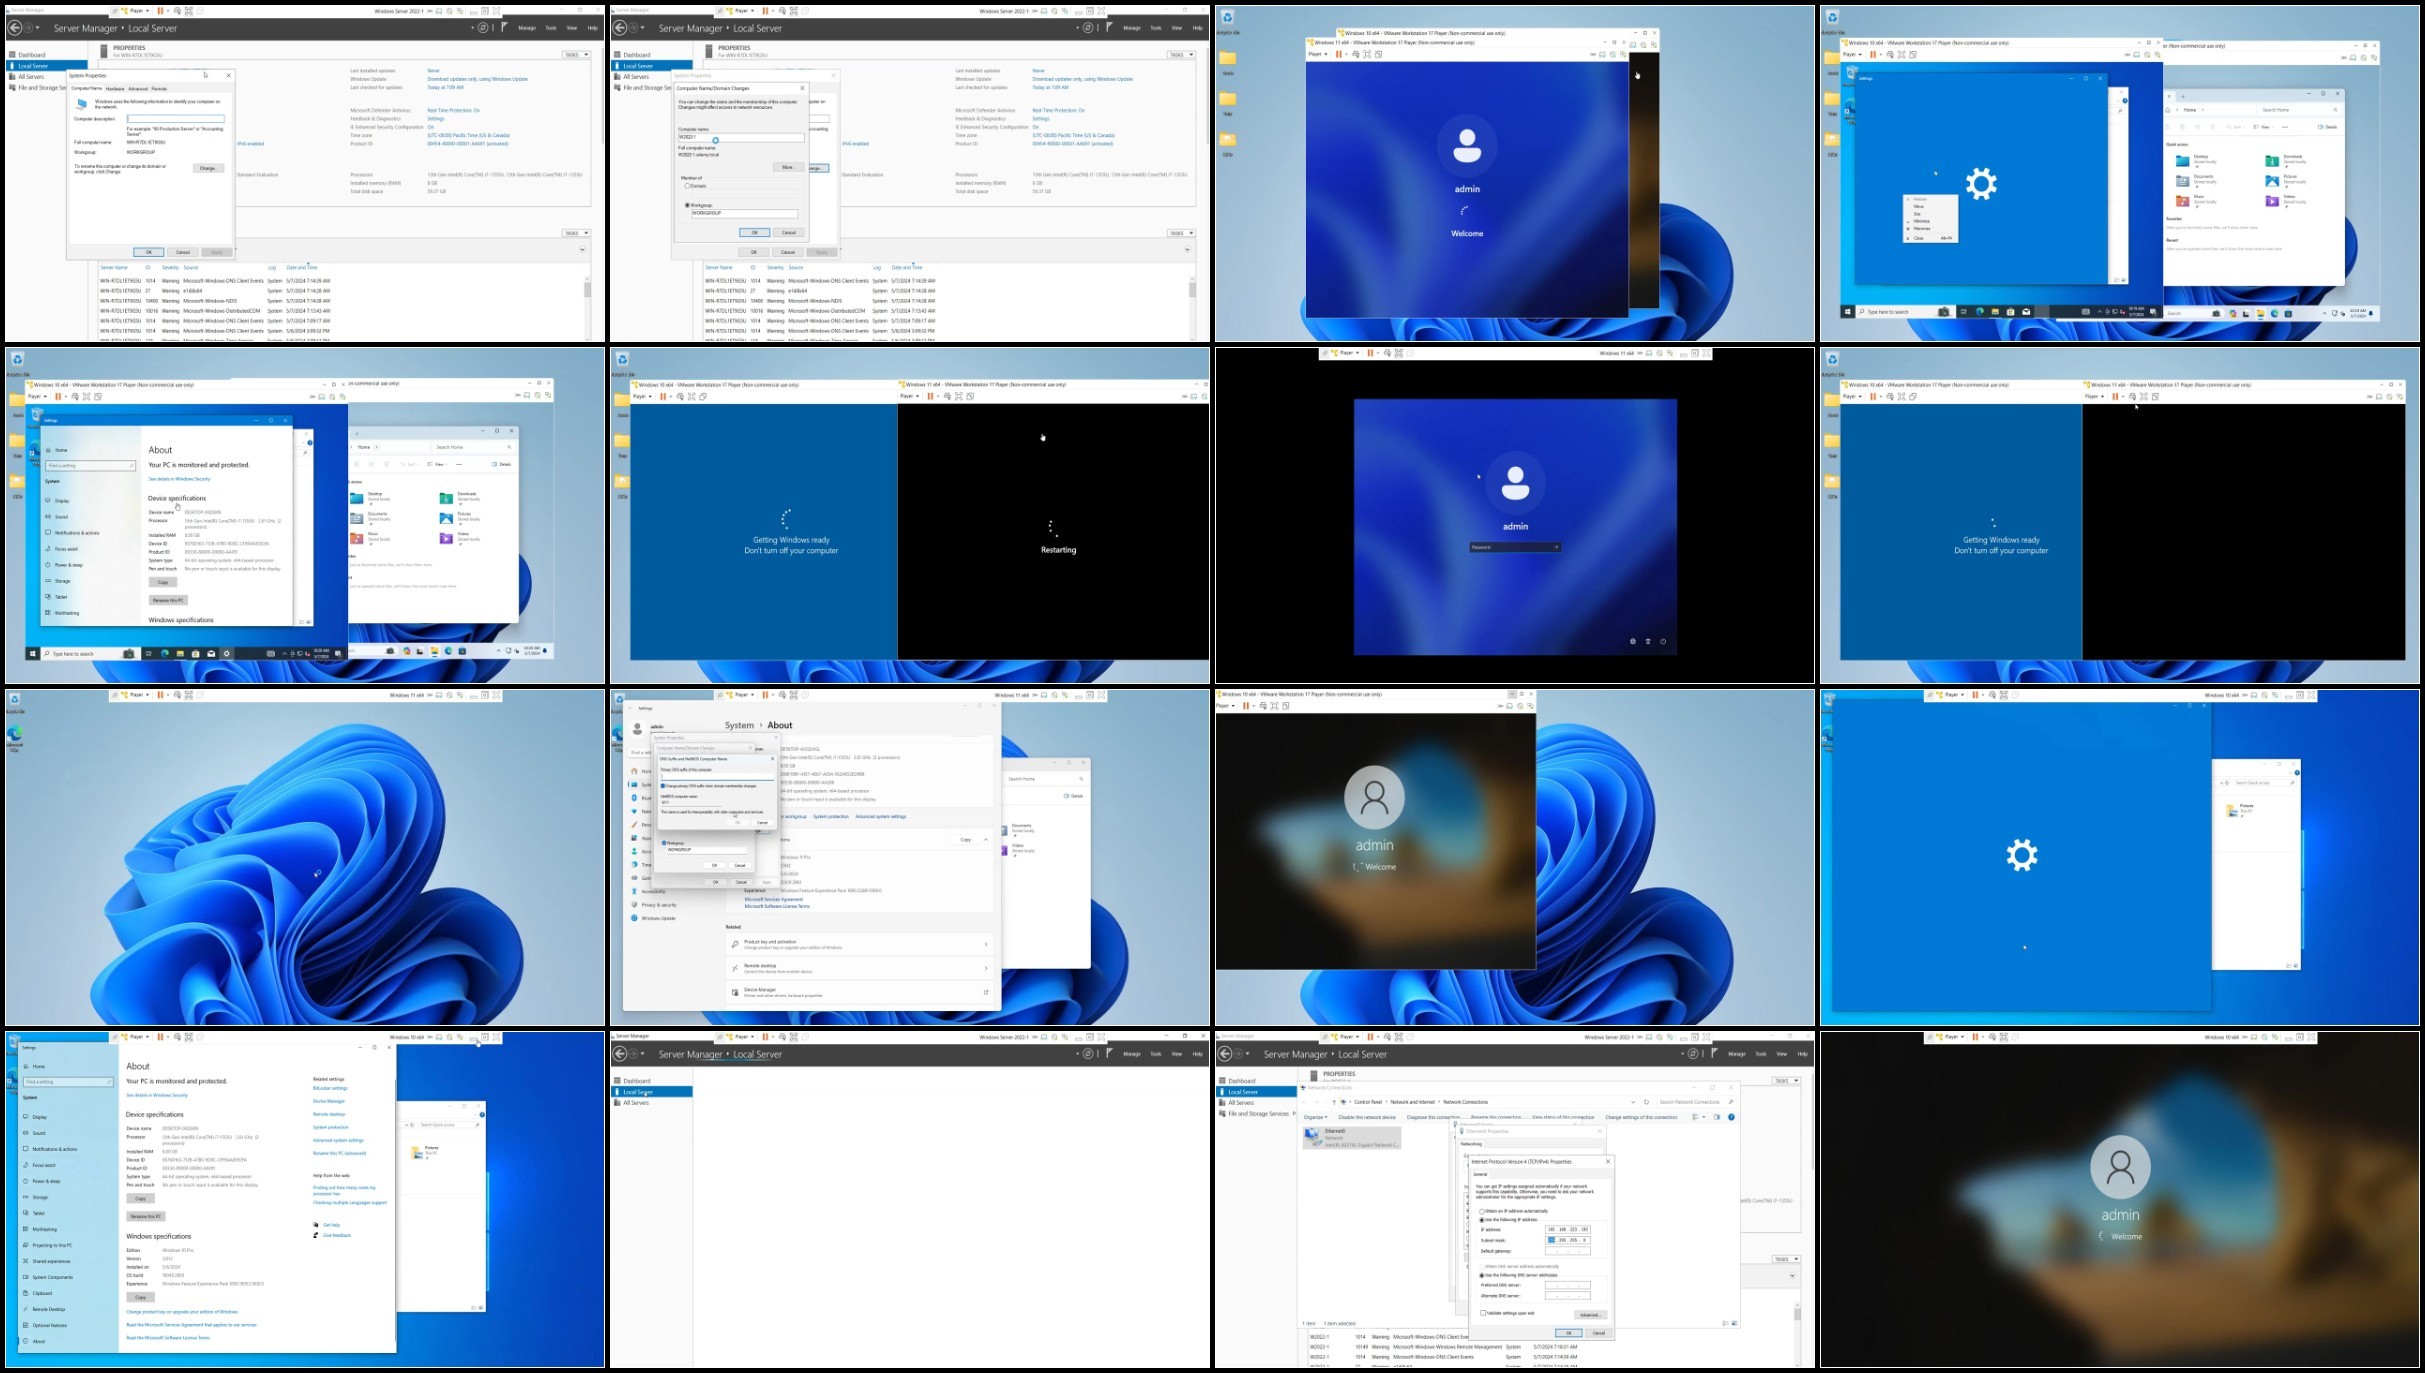Click Microsoft Software License Terms link in Windows 11 About
The height and width of the screenshot is (1373, 2425).
pyautogui.click(x=777, y=906)
